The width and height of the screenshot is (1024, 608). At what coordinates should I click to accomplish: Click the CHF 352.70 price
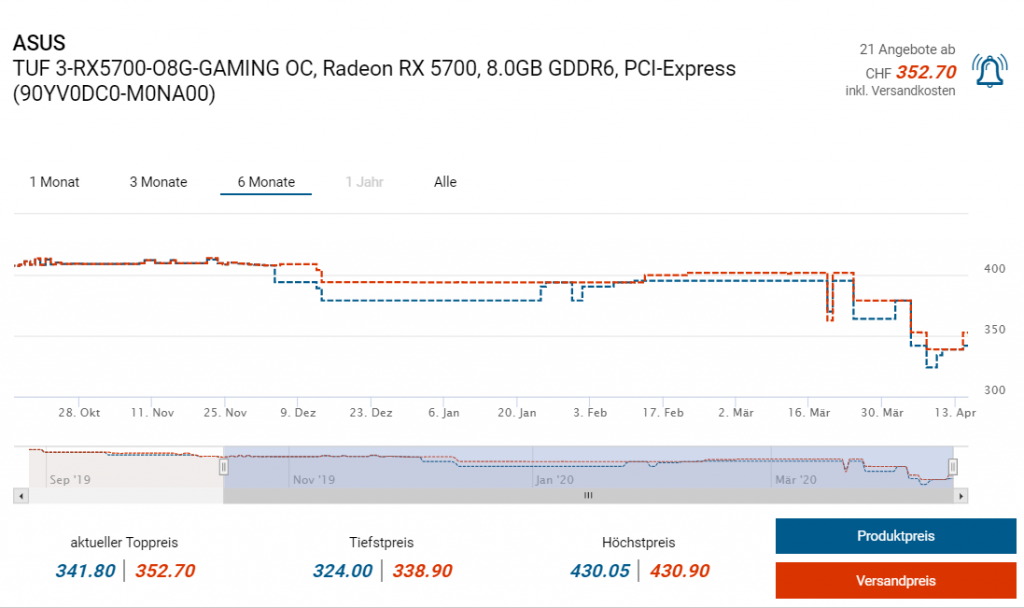925,71
